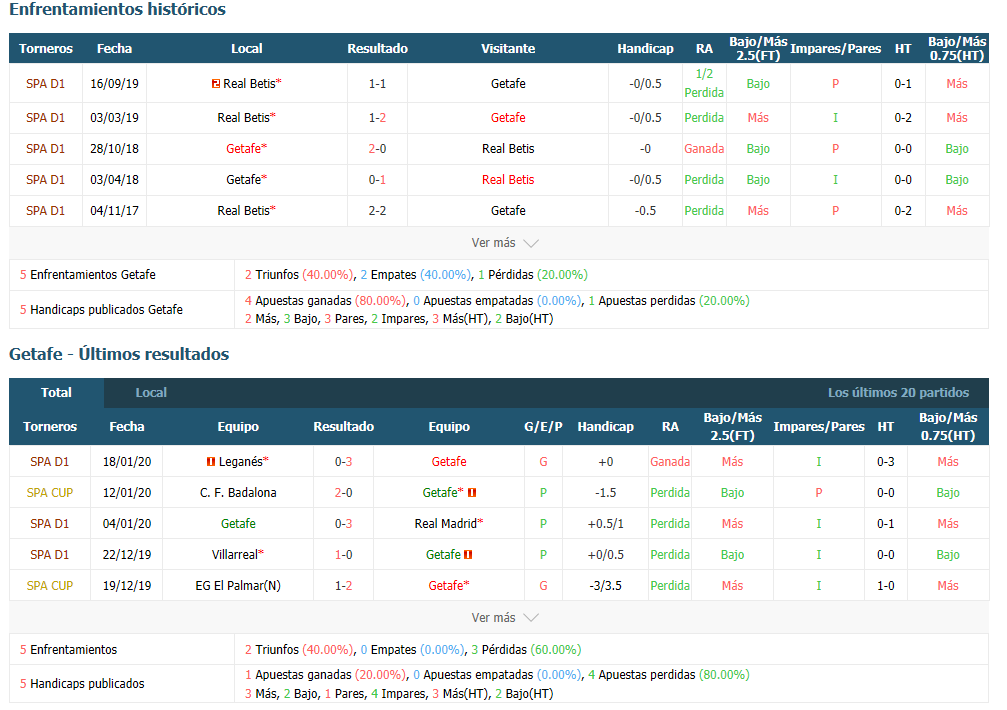Click the 'G/E/P' column header

tap(543, 427)
